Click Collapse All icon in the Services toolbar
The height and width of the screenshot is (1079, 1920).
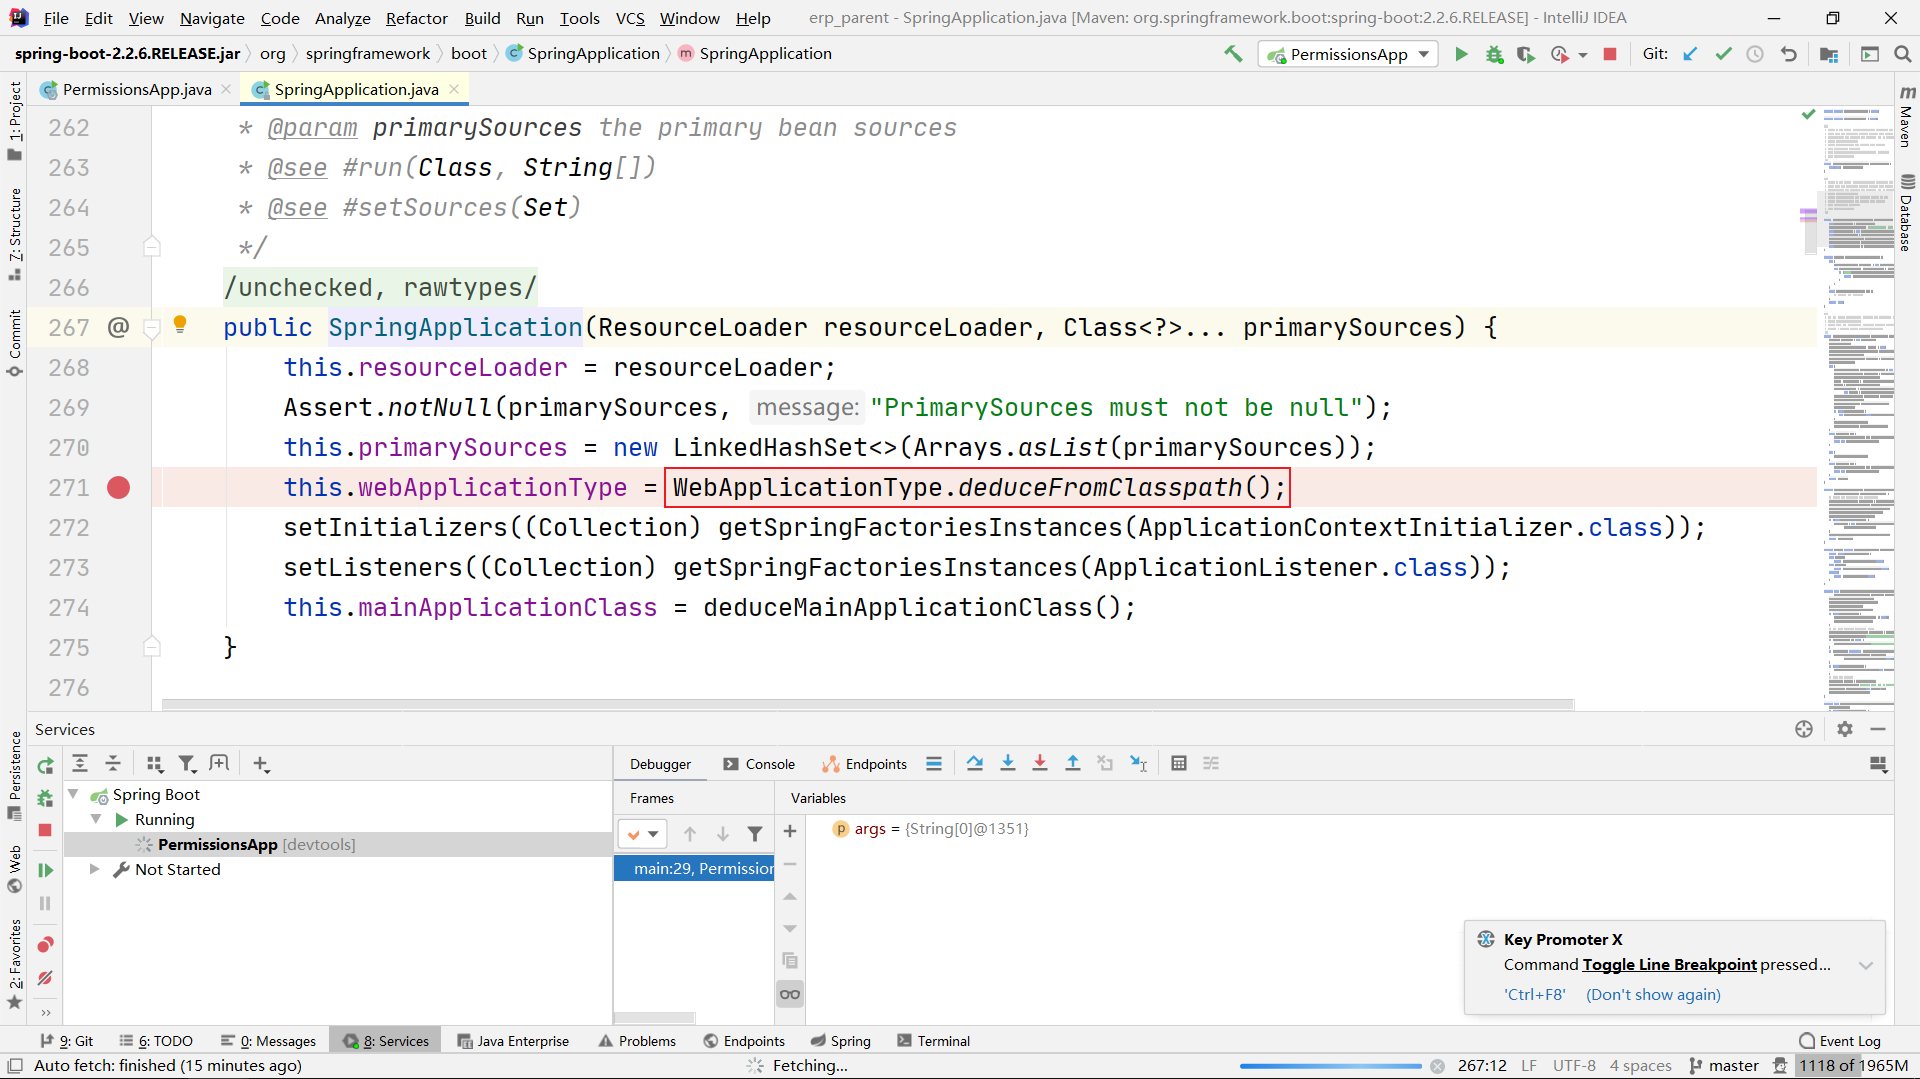pyautogui.click(x=113, y=764)
